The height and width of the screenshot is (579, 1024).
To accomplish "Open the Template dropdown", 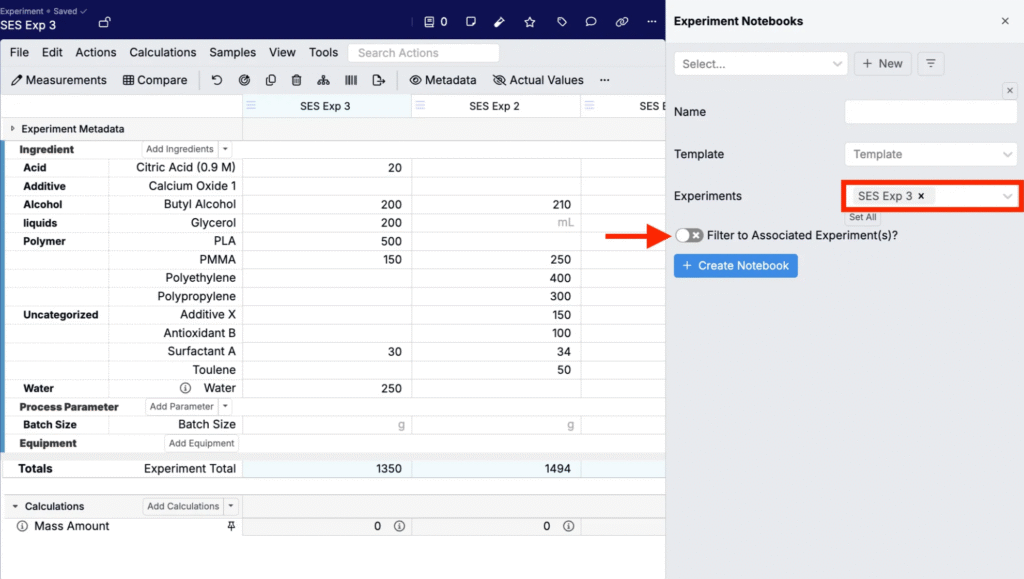I will point(931,154).
